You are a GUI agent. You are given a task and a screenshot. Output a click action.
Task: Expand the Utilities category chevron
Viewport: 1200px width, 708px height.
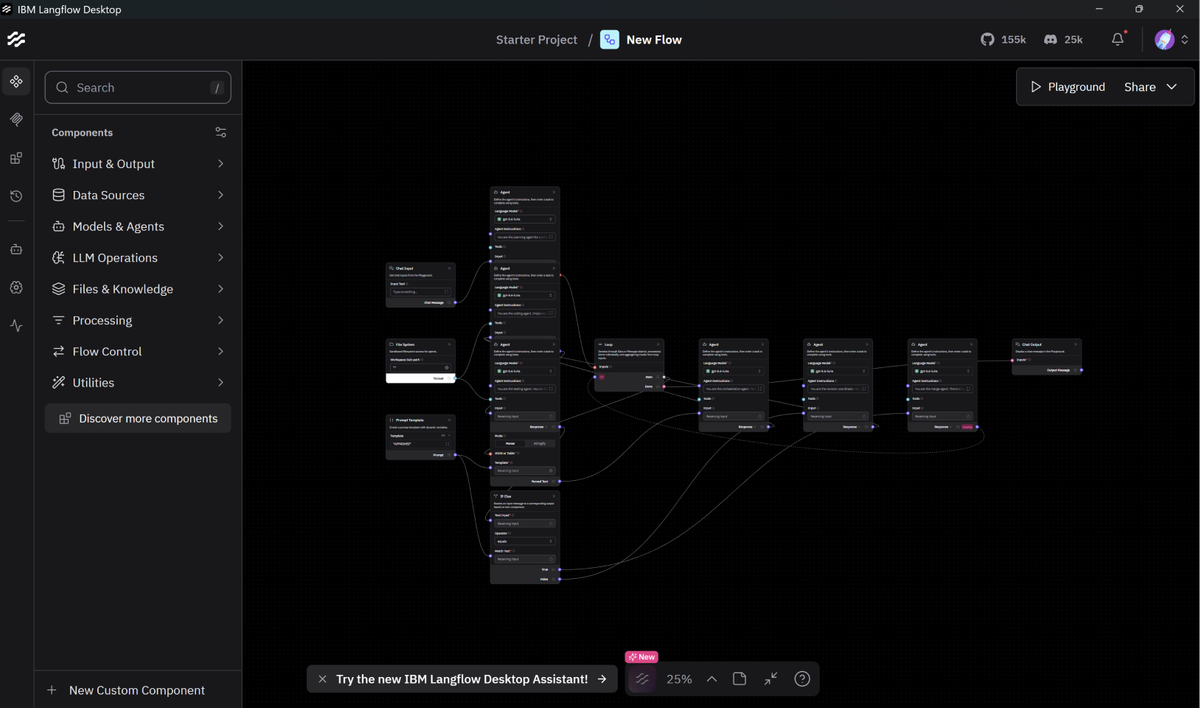click(x=220, y=382)
